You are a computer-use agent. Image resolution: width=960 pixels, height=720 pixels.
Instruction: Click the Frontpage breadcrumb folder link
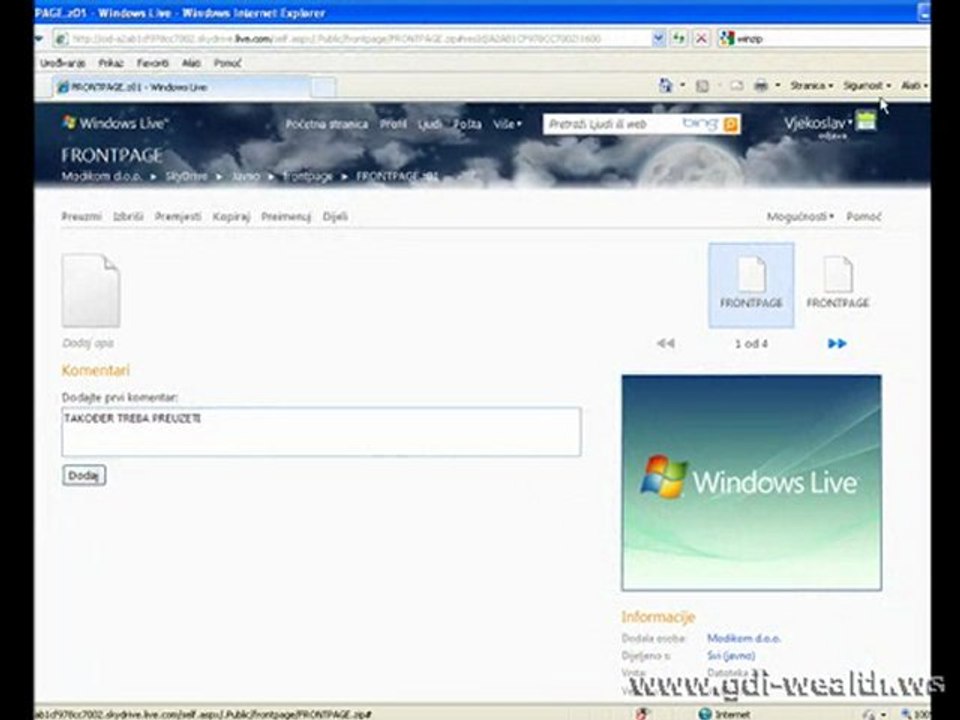pos(308,176)
